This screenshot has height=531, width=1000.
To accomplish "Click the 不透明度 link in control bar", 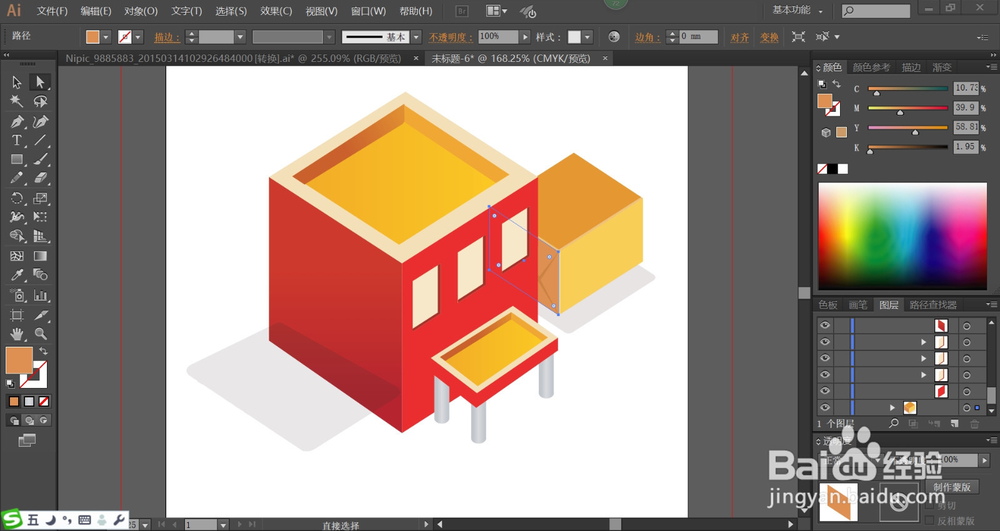I will coord(451,38).
